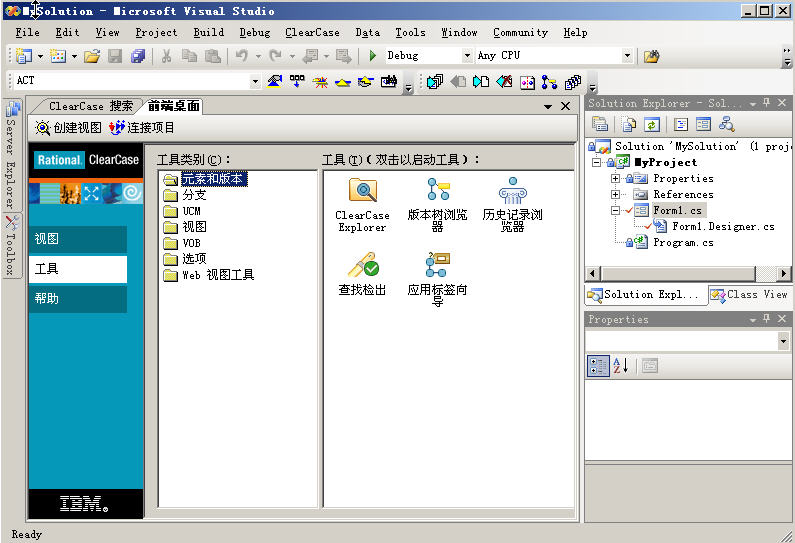Switch to the ClearCase 搜索 tab
Image resolution: width=795 pixels, height=543 pixels.
coord(90,106)
